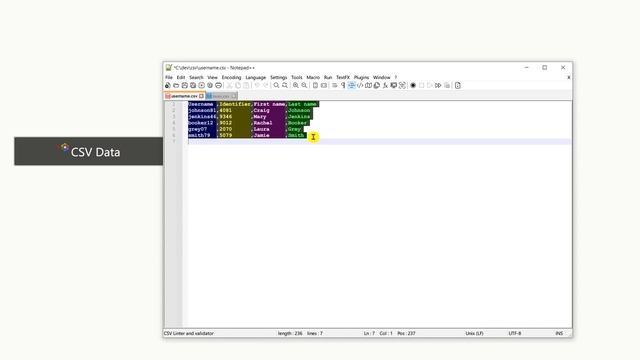Open the Document List panel icon

377,85
